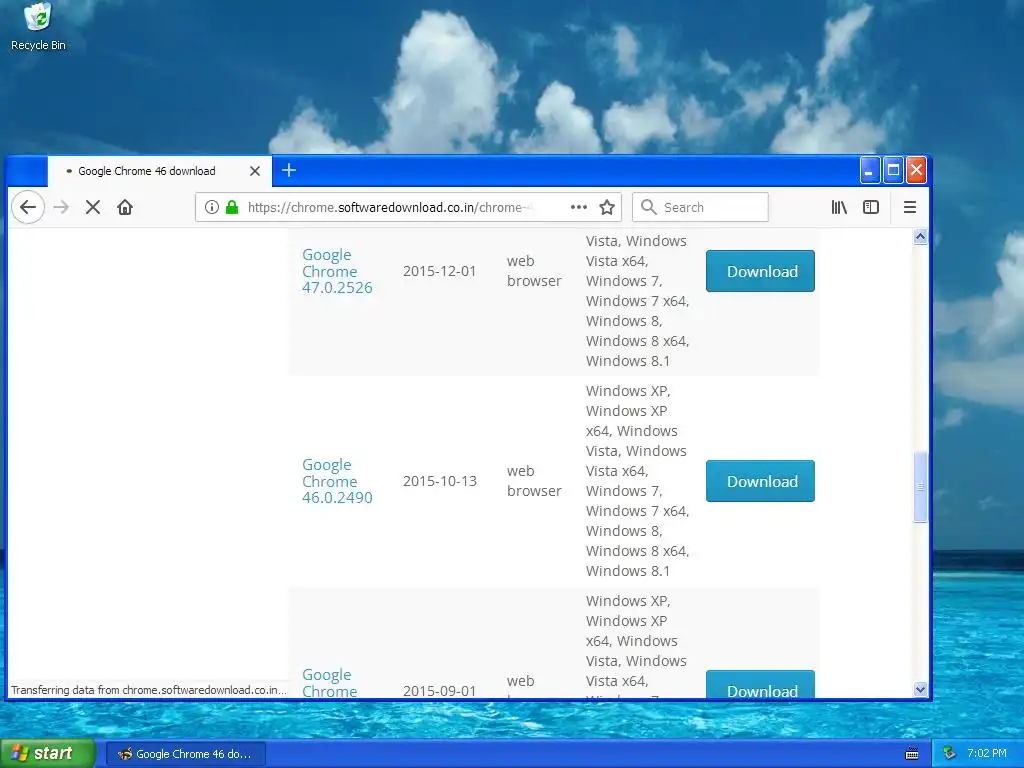This screenshot has height=768, width=1024.
Task: Download the 2015-09-01 Chrome release
Action: pos(760,684)
